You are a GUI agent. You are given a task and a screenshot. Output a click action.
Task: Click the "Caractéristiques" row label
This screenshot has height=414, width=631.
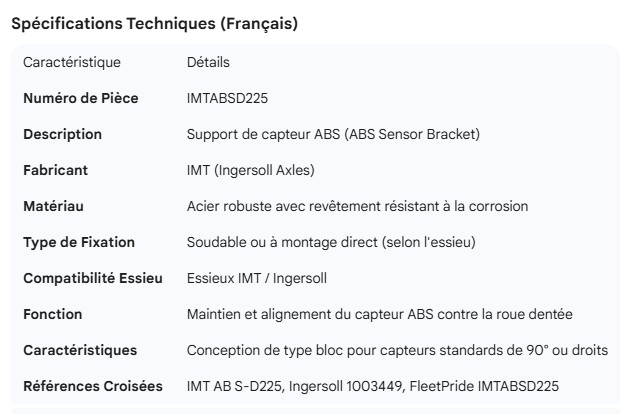tap(80, 350)
